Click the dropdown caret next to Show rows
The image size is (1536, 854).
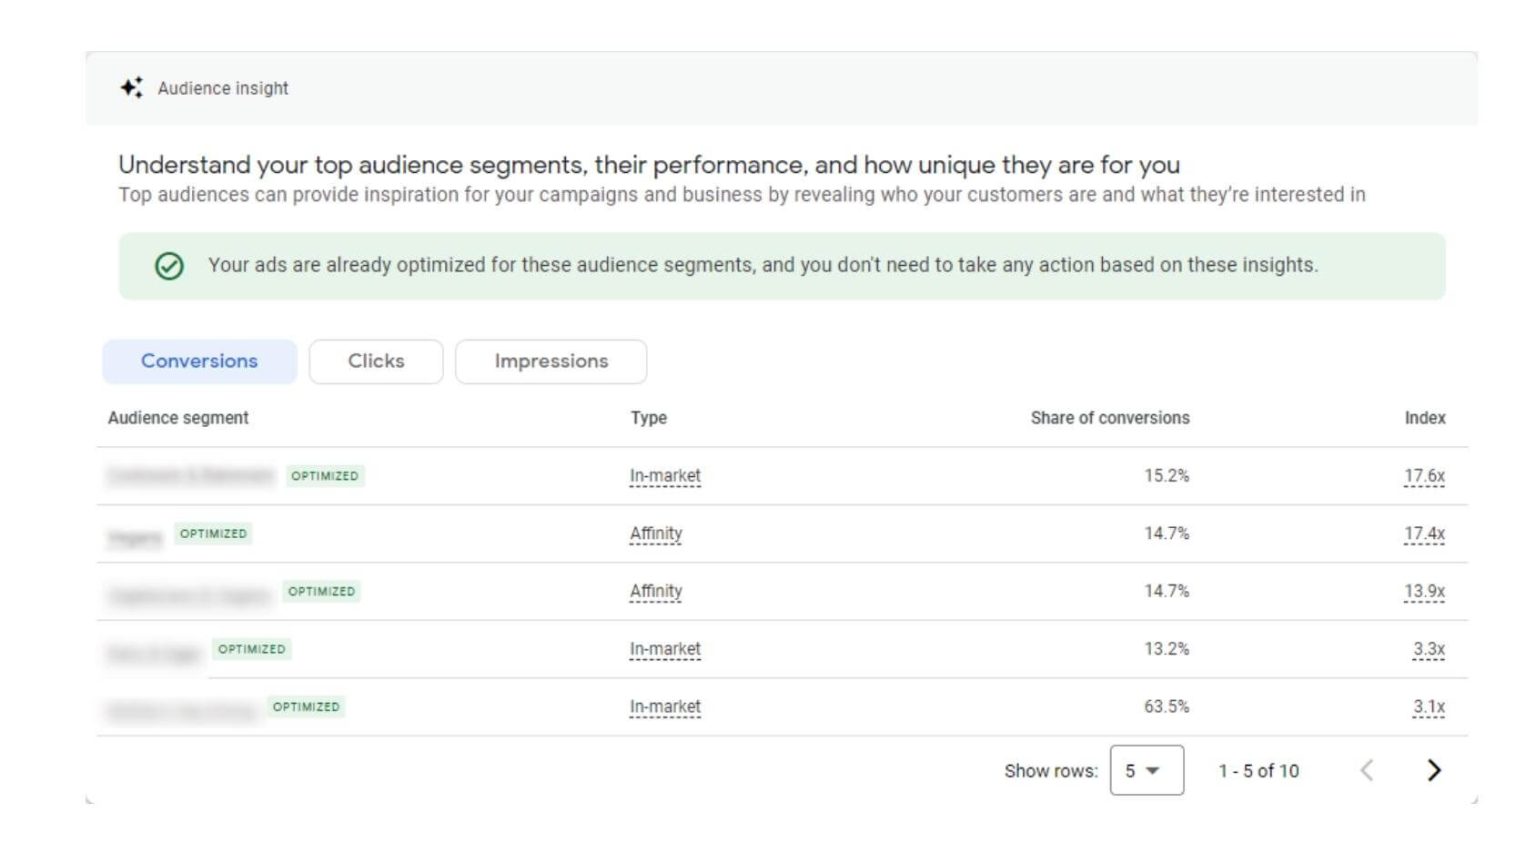click(1154, 770)
